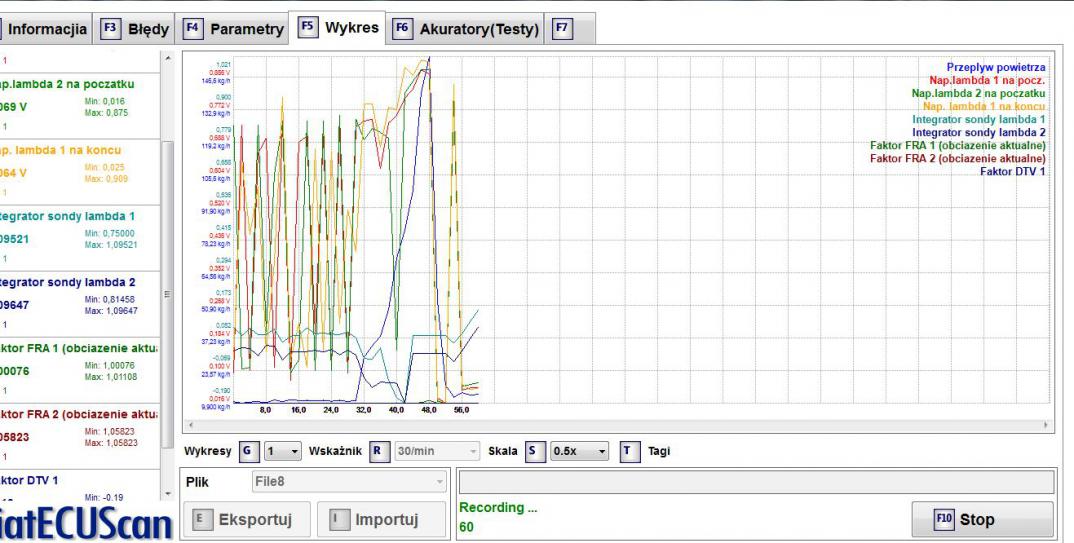Click the G shortcut badge beside Wykresy
Image resolution: width=1074 pixels, height=543 pixels.
247,451
